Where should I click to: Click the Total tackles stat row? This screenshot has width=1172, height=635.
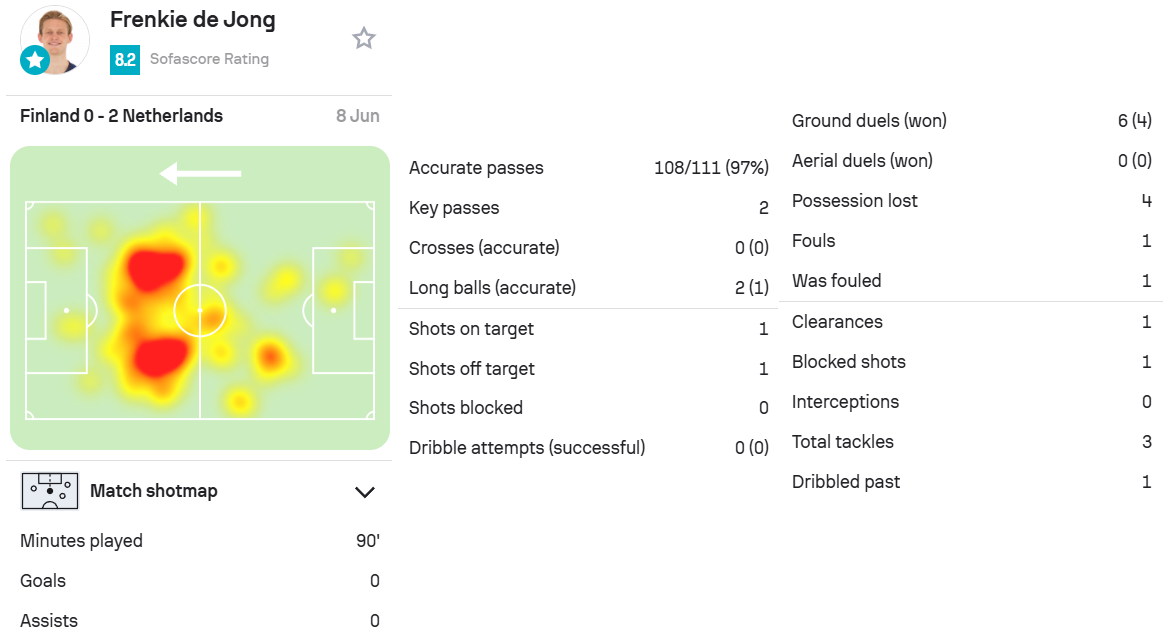[971, 442]
